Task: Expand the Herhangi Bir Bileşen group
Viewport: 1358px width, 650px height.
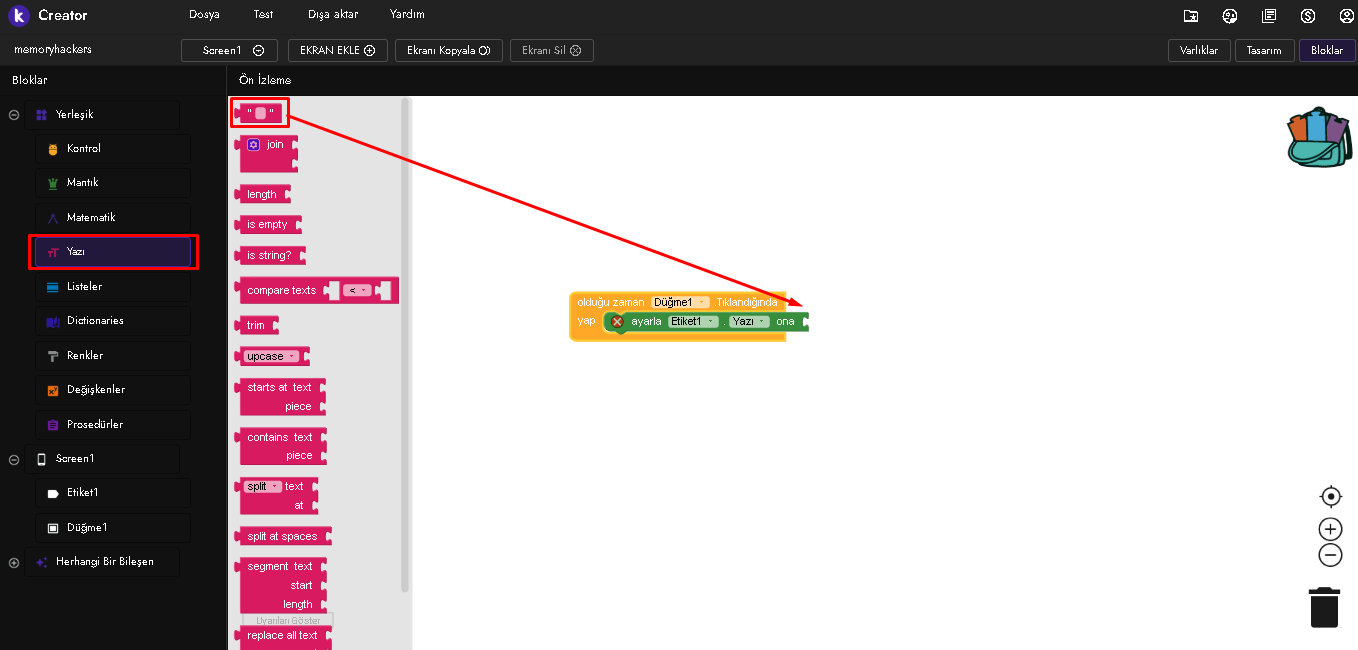Action: (14, 562)
